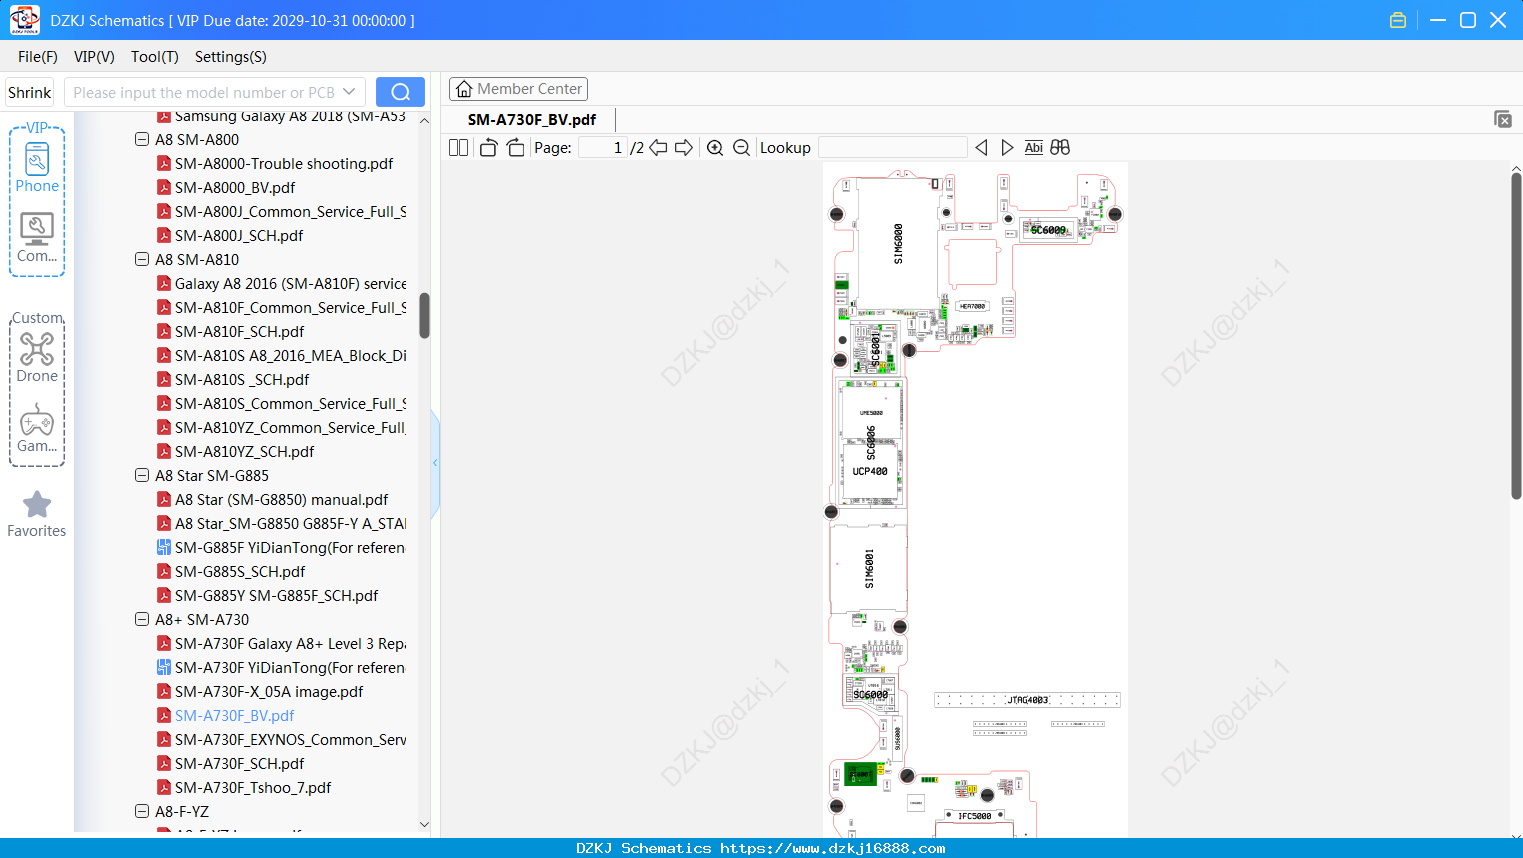Rotate the page with rotate icon

pyautogui.click(x=488, y=148)
